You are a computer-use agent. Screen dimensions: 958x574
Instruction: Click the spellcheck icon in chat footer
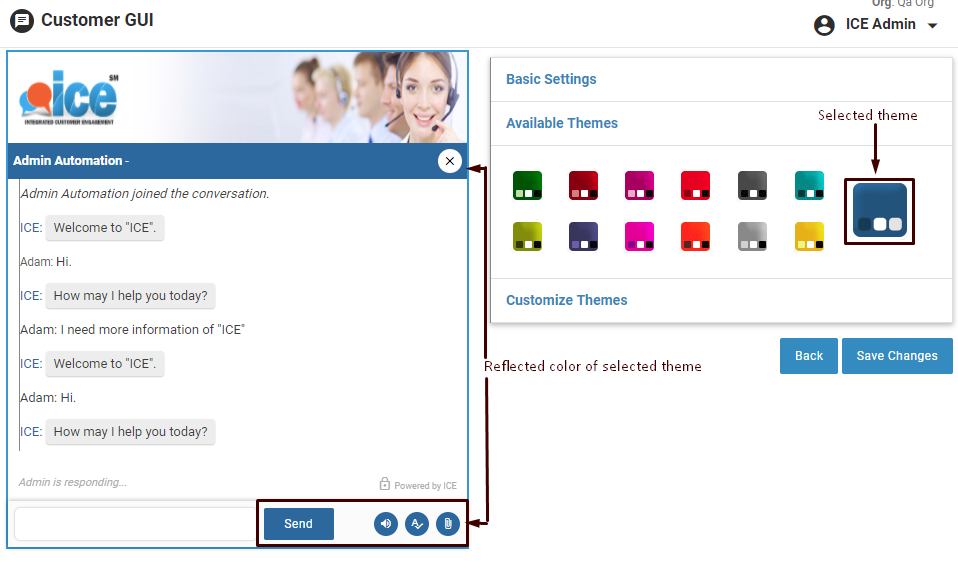tap(417, 524)
